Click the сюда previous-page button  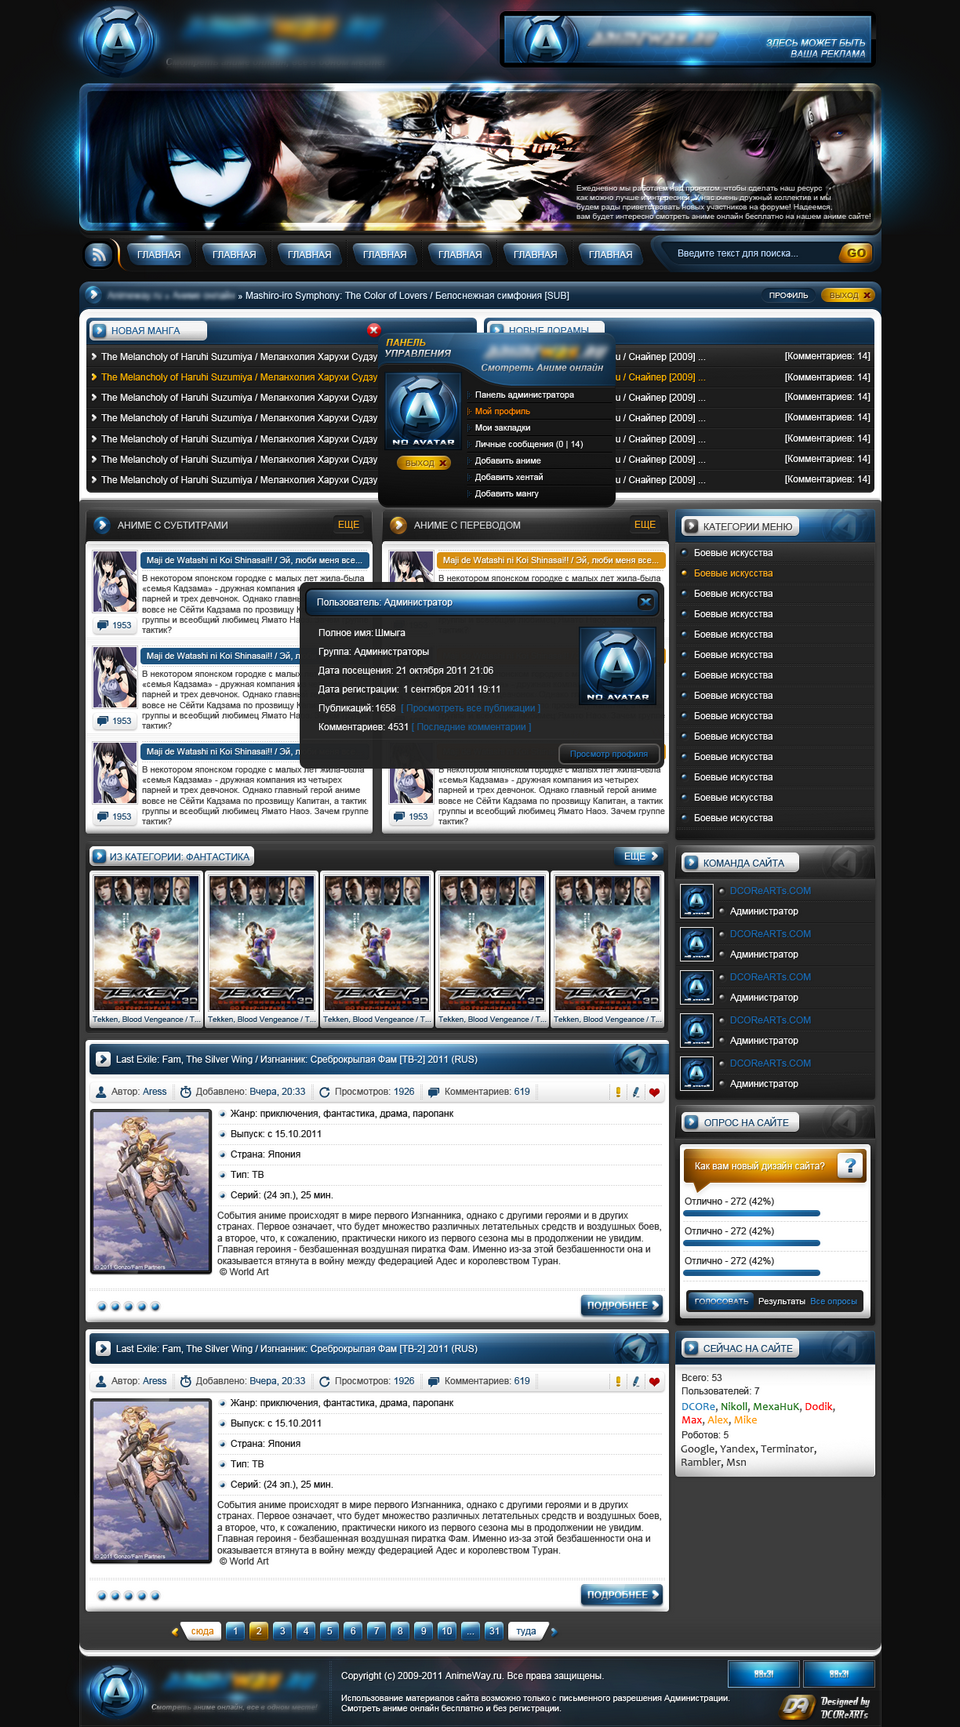click(202, 1631)
